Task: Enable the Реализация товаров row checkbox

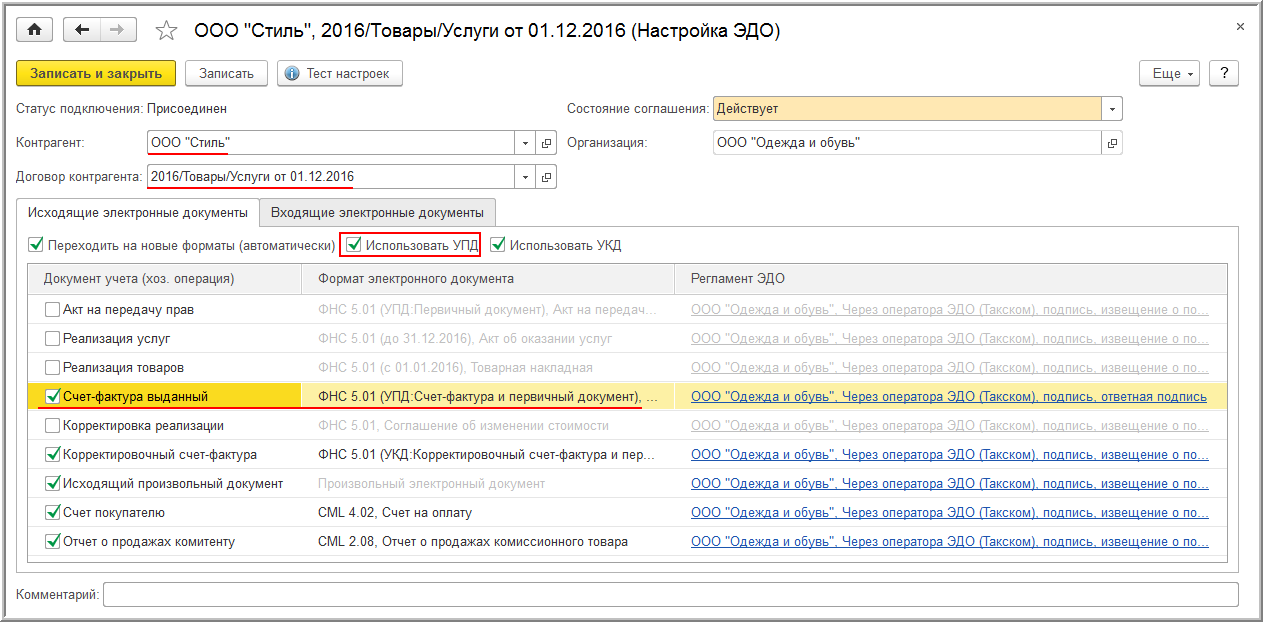Action: point(52,368)
